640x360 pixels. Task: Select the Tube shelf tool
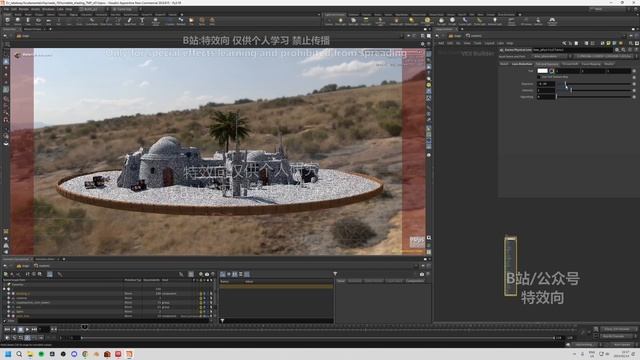(x=28, y=21)
